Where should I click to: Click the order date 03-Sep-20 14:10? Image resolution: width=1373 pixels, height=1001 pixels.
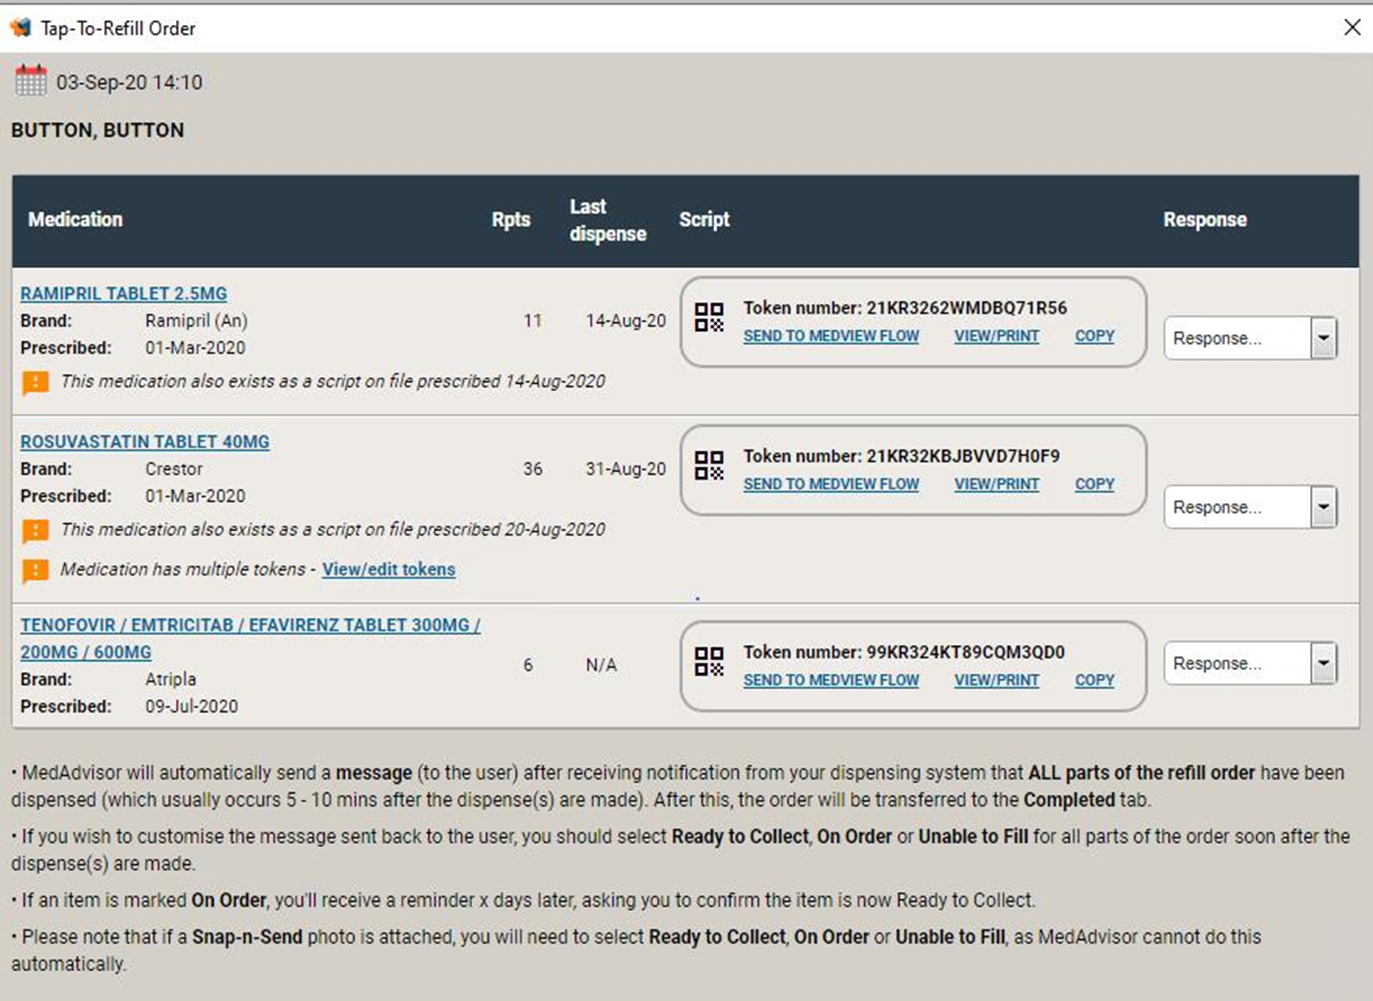(129, 82)
